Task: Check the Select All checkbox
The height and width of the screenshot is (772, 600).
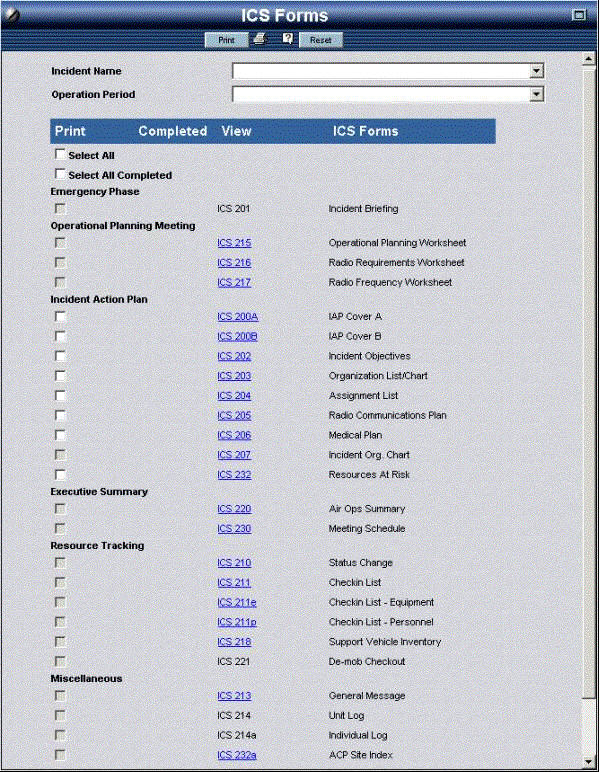Action: point(61,155)
